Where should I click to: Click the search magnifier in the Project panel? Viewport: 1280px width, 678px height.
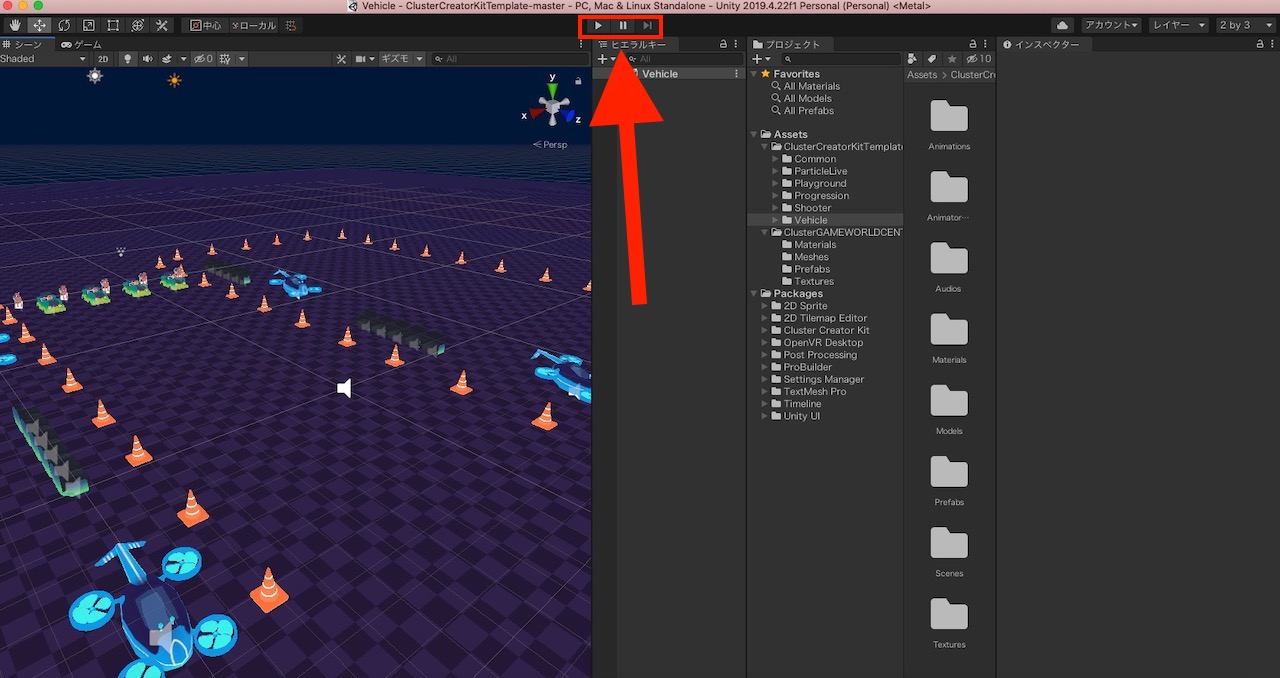789,58
